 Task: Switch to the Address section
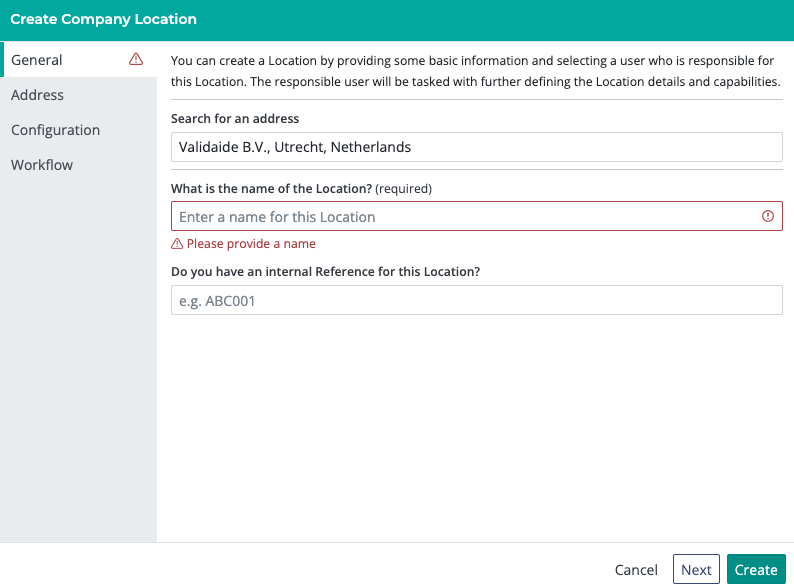point(78,95)
